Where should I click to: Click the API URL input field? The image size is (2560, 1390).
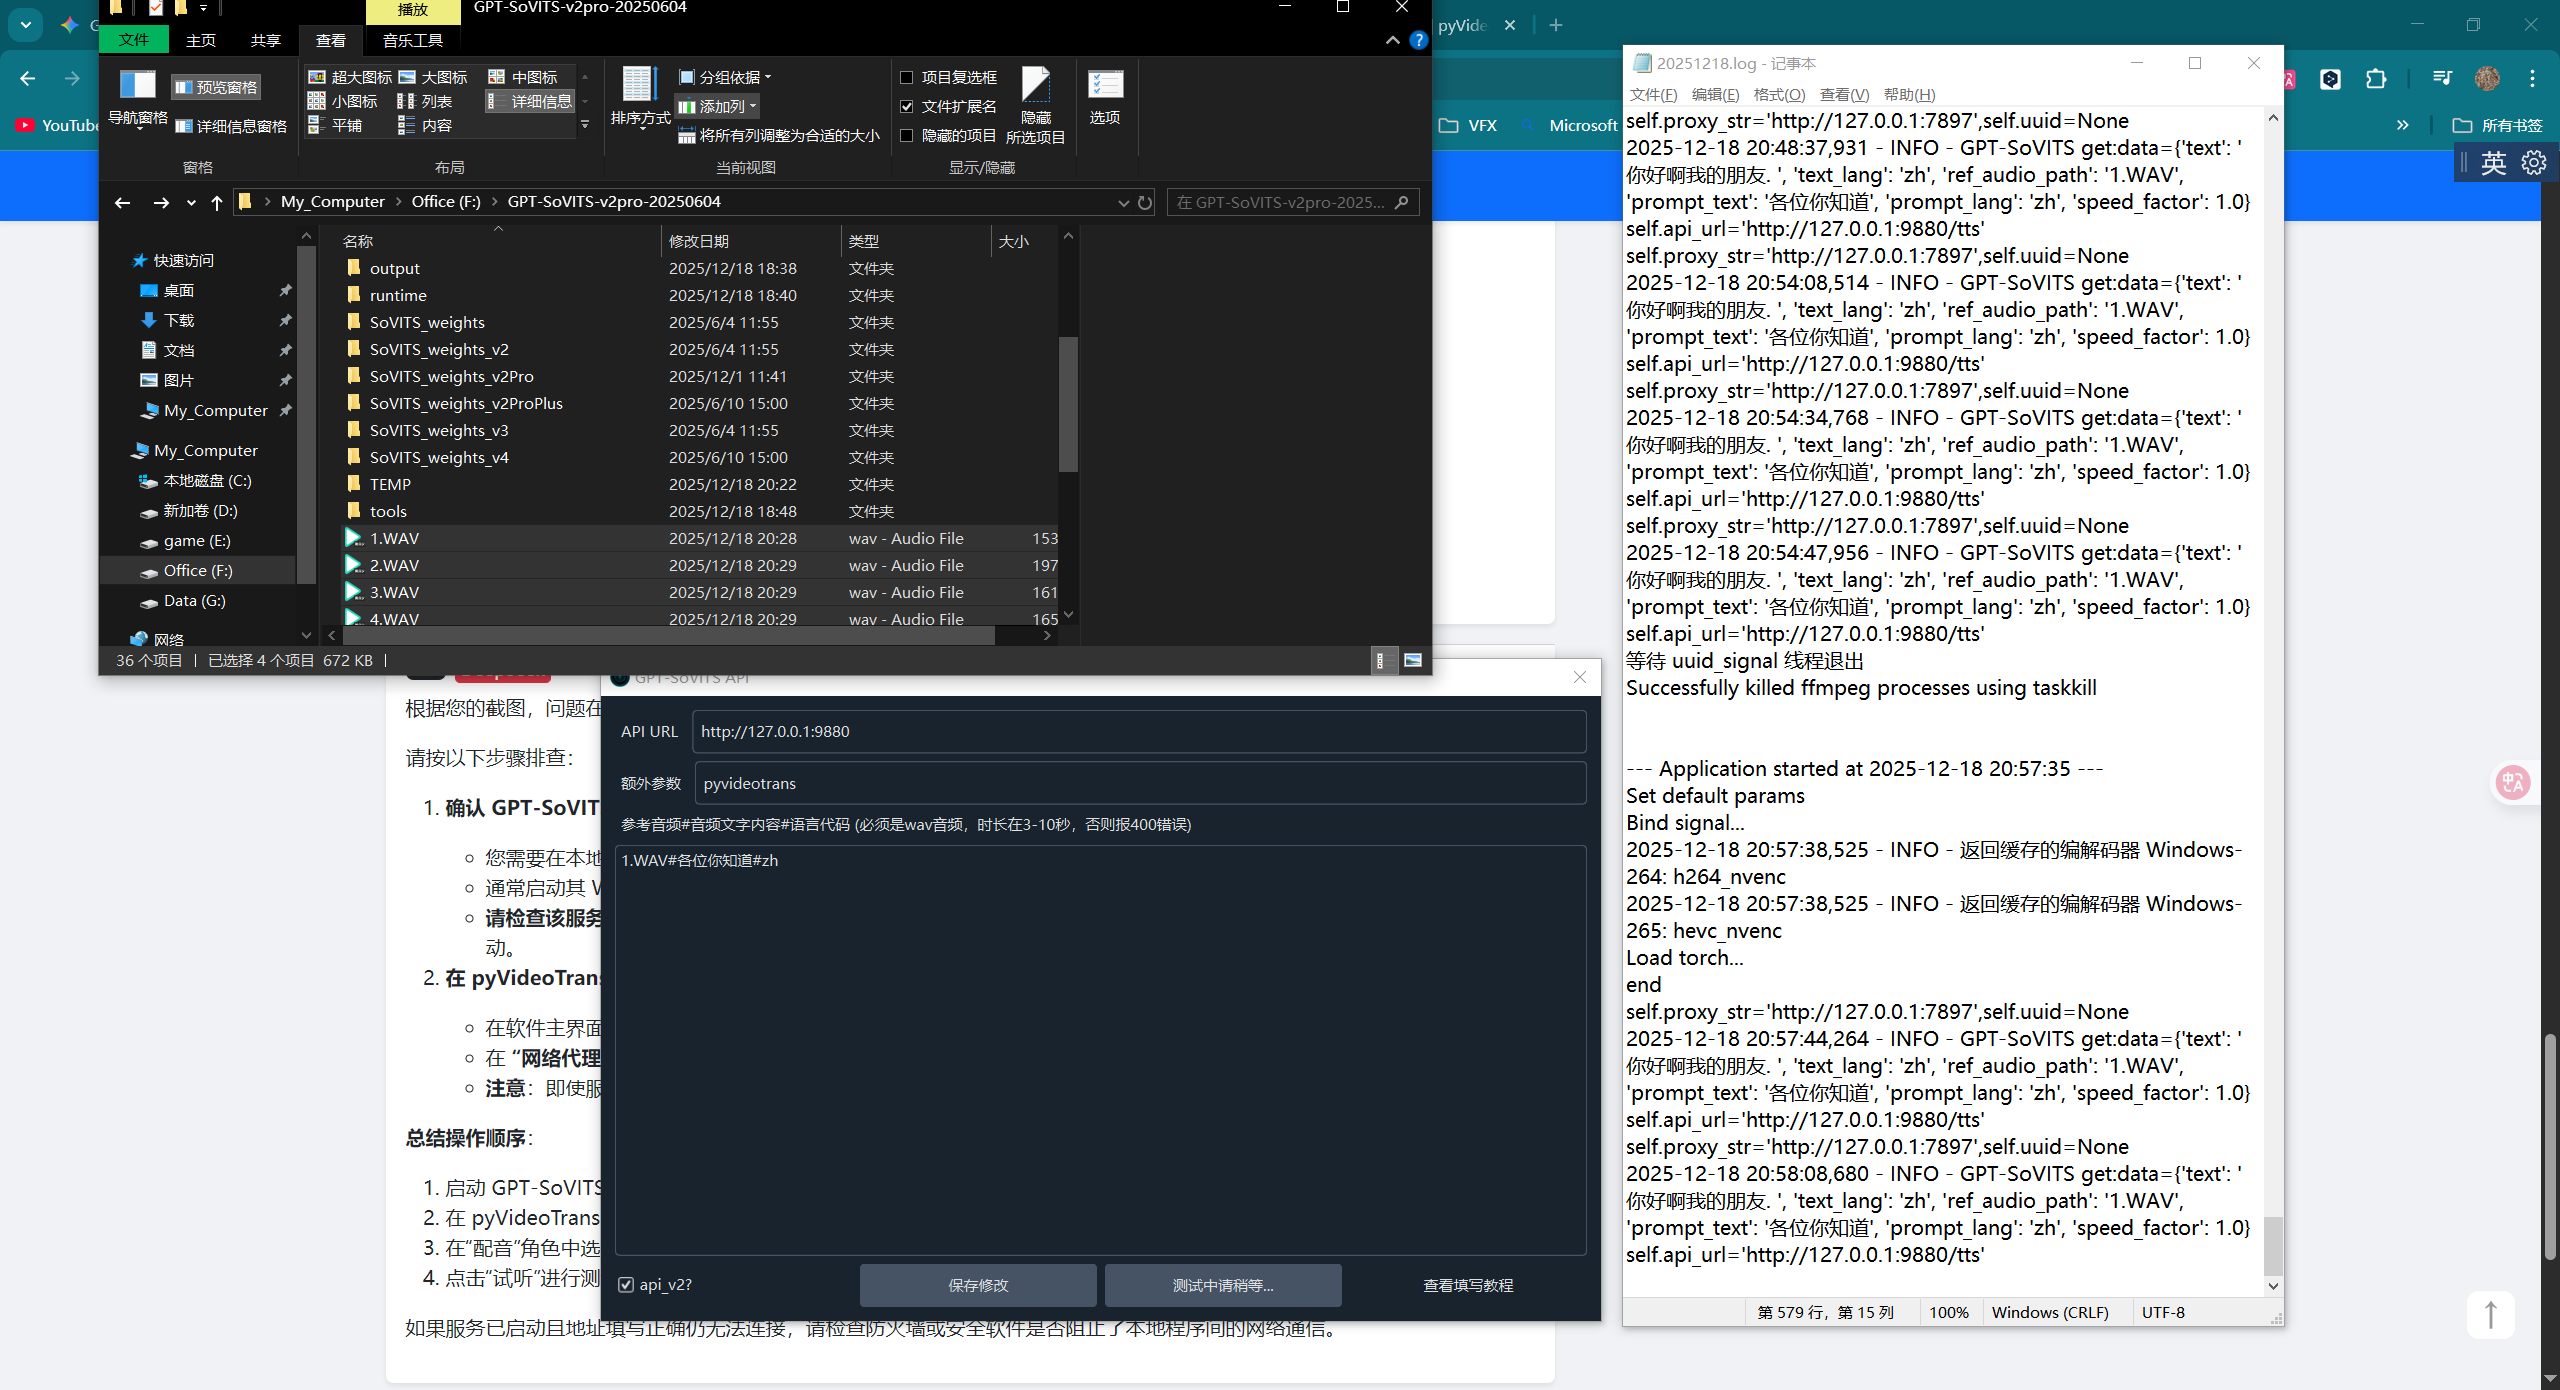click(x=1138, y=732)
